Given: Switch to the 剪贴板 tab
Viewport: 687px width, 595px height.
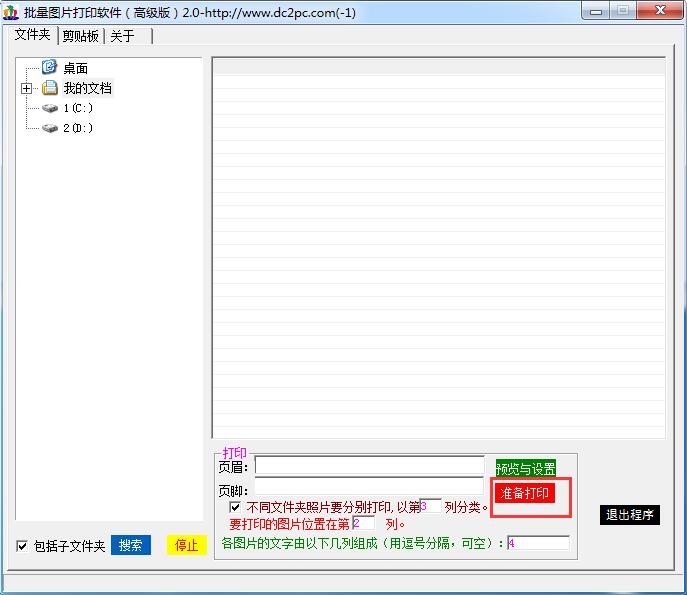Looking at the screenshot, I should (81, 36).
